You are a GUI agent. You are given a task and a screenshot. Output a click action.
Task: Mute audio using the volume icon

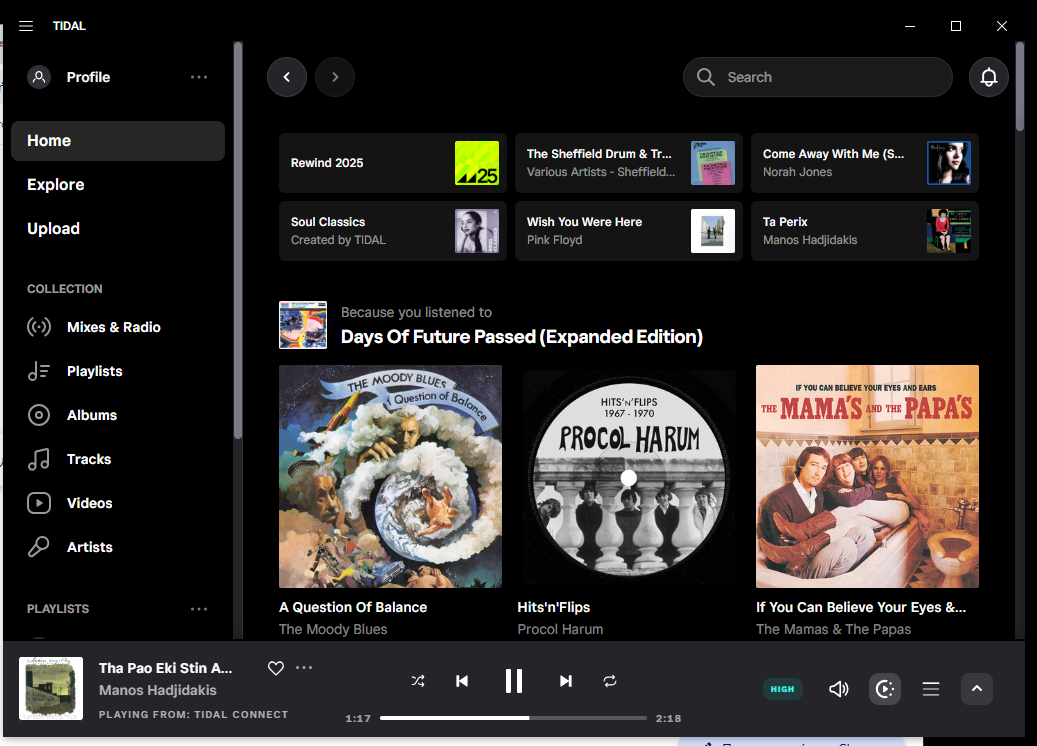[838, 688]
